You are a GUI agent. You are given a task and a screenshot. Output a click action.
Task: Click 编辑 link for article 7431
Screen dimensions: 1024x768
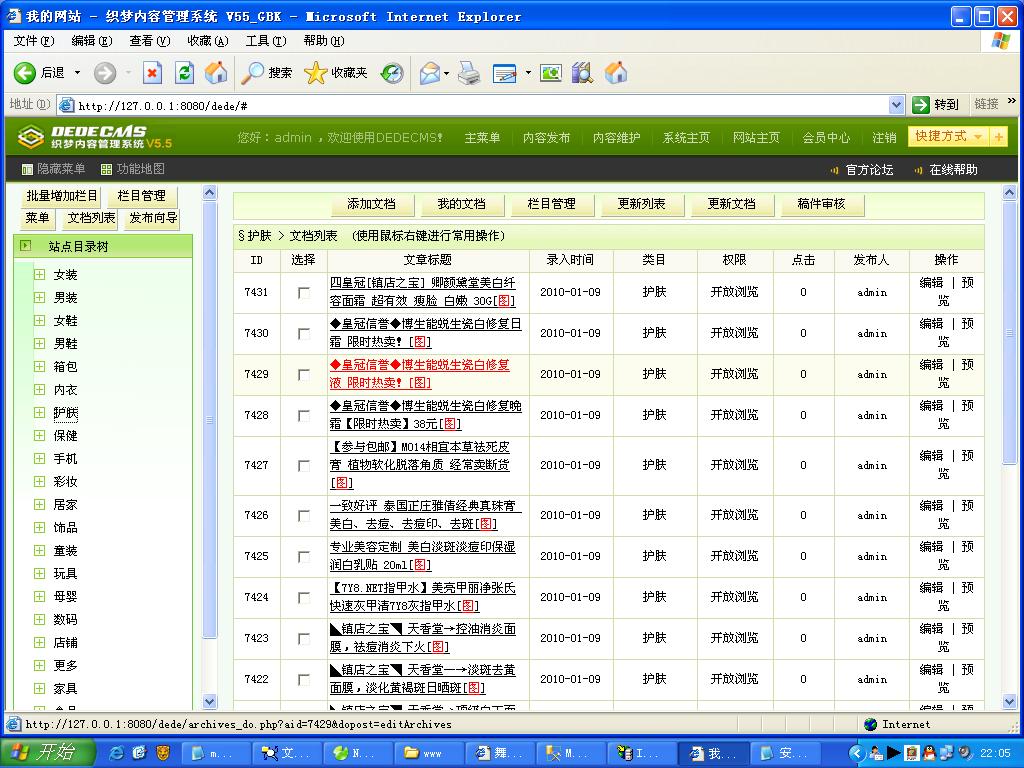[x=931, y=283]
